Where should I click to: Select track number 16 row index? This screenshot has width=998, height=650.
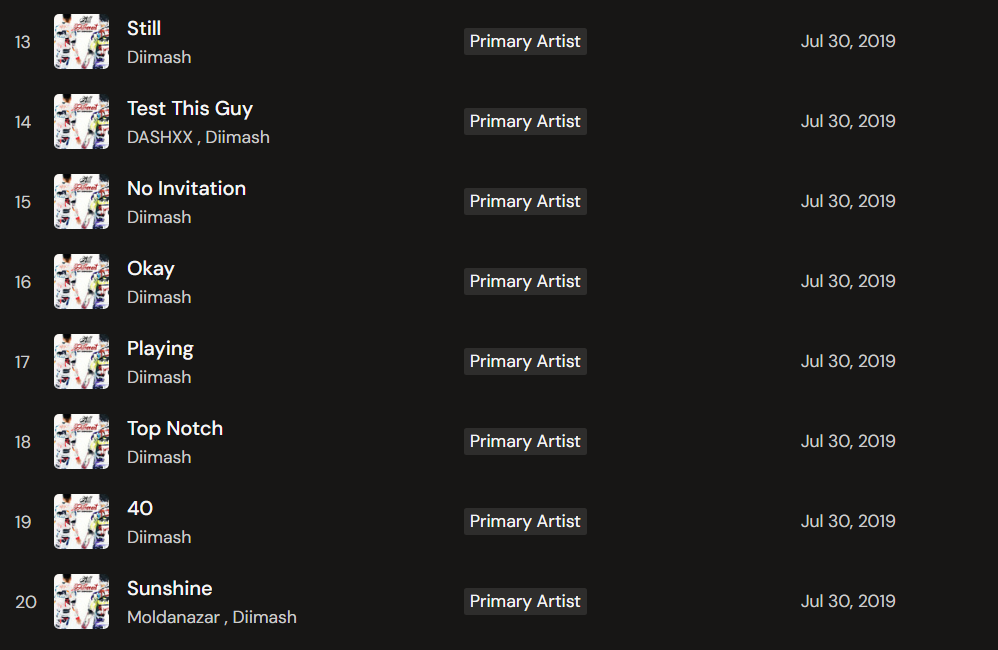[x=23, y=282]
